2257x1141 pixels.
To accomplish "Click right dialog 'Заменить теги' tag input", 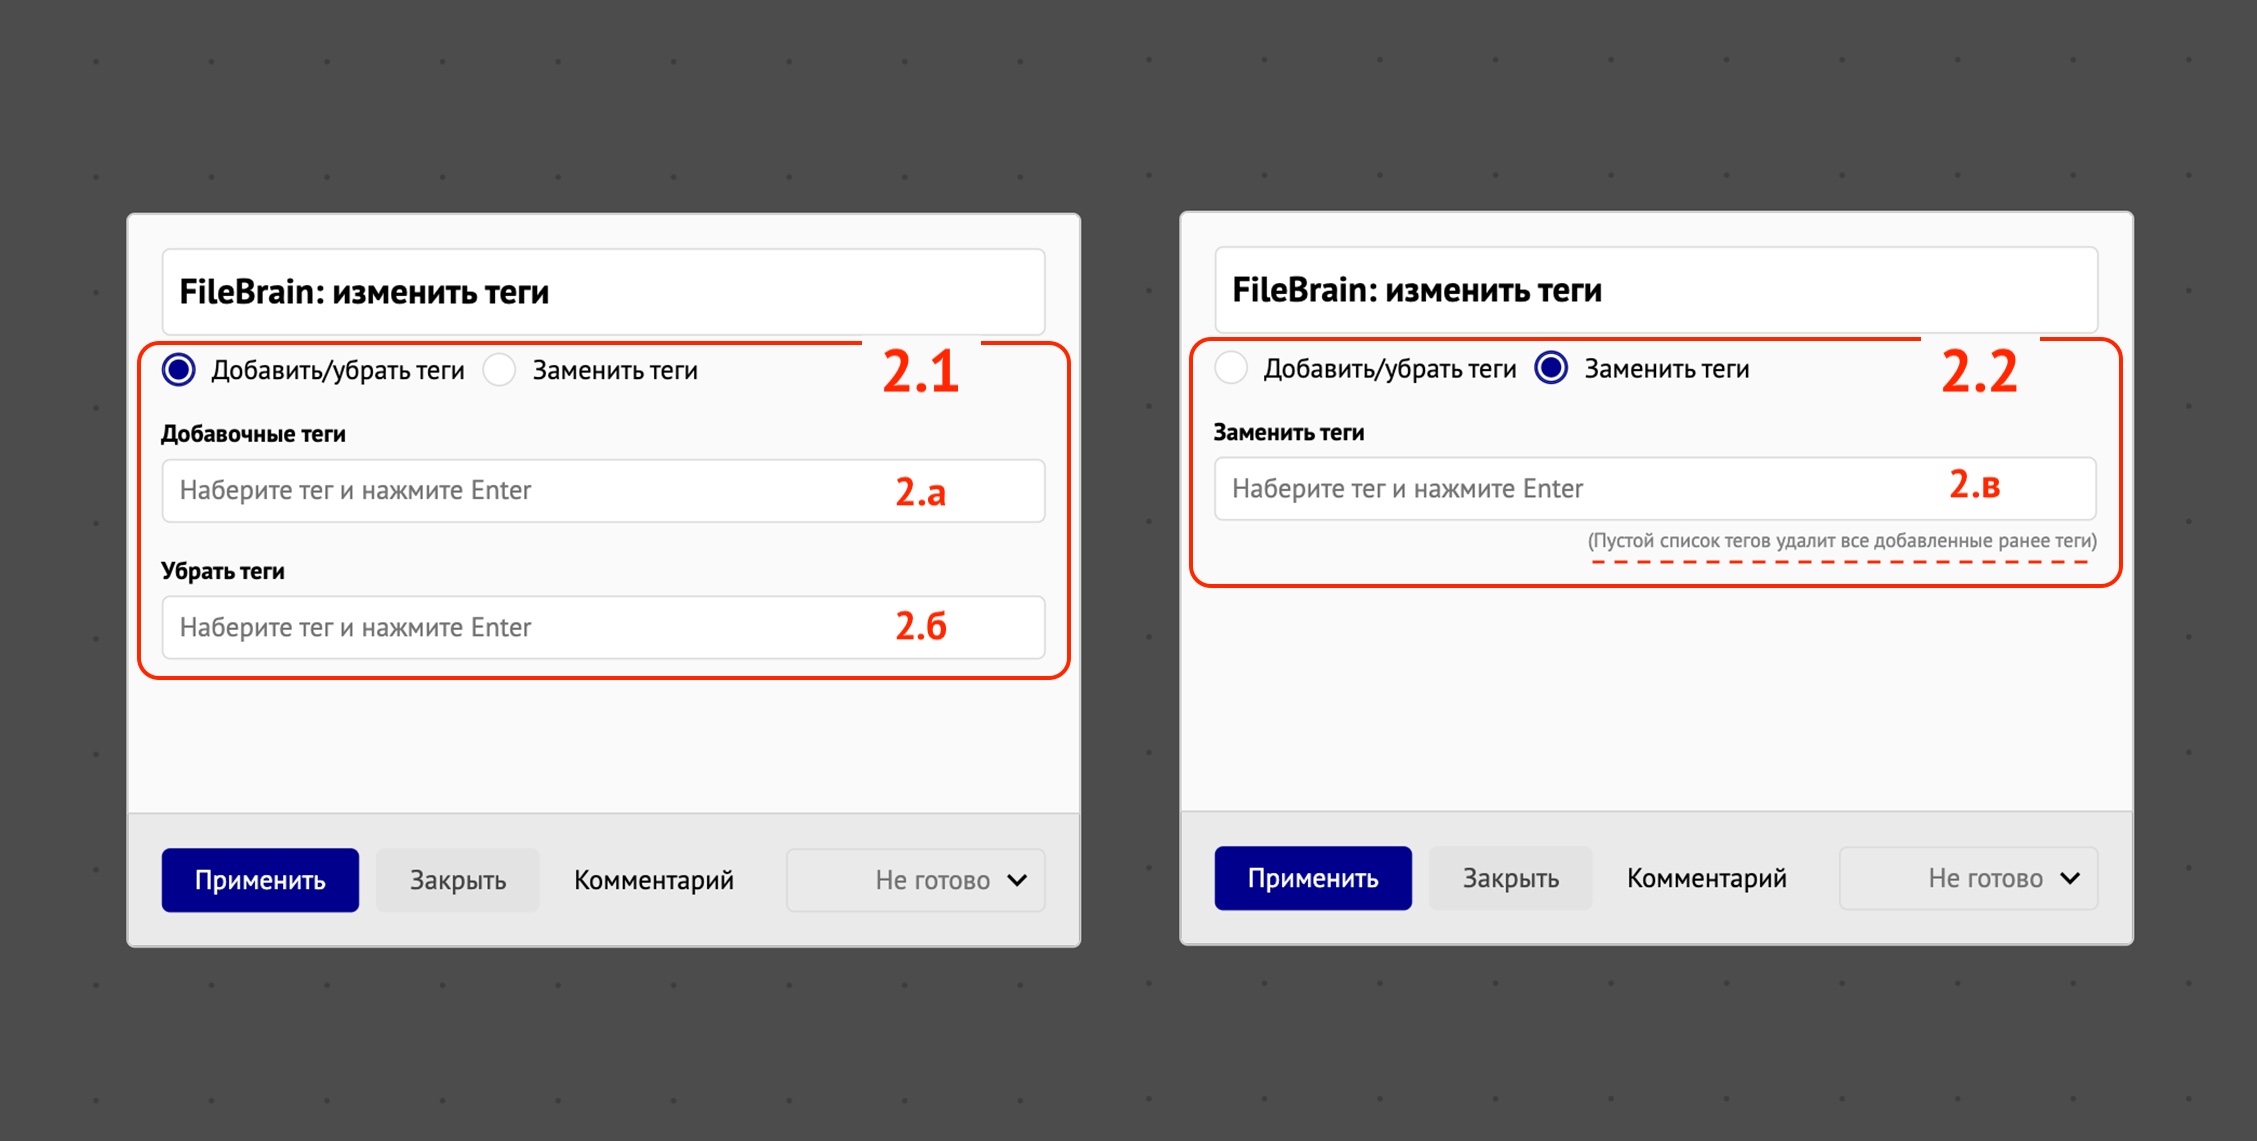I will coord(1655,488).
